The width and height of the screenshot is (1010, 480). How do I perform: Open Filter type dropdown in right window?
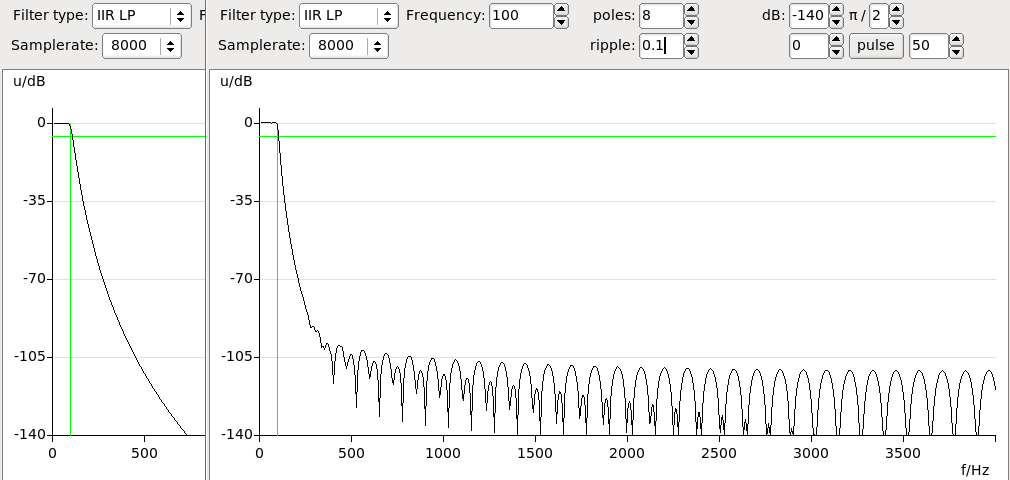tap(348, 15)
